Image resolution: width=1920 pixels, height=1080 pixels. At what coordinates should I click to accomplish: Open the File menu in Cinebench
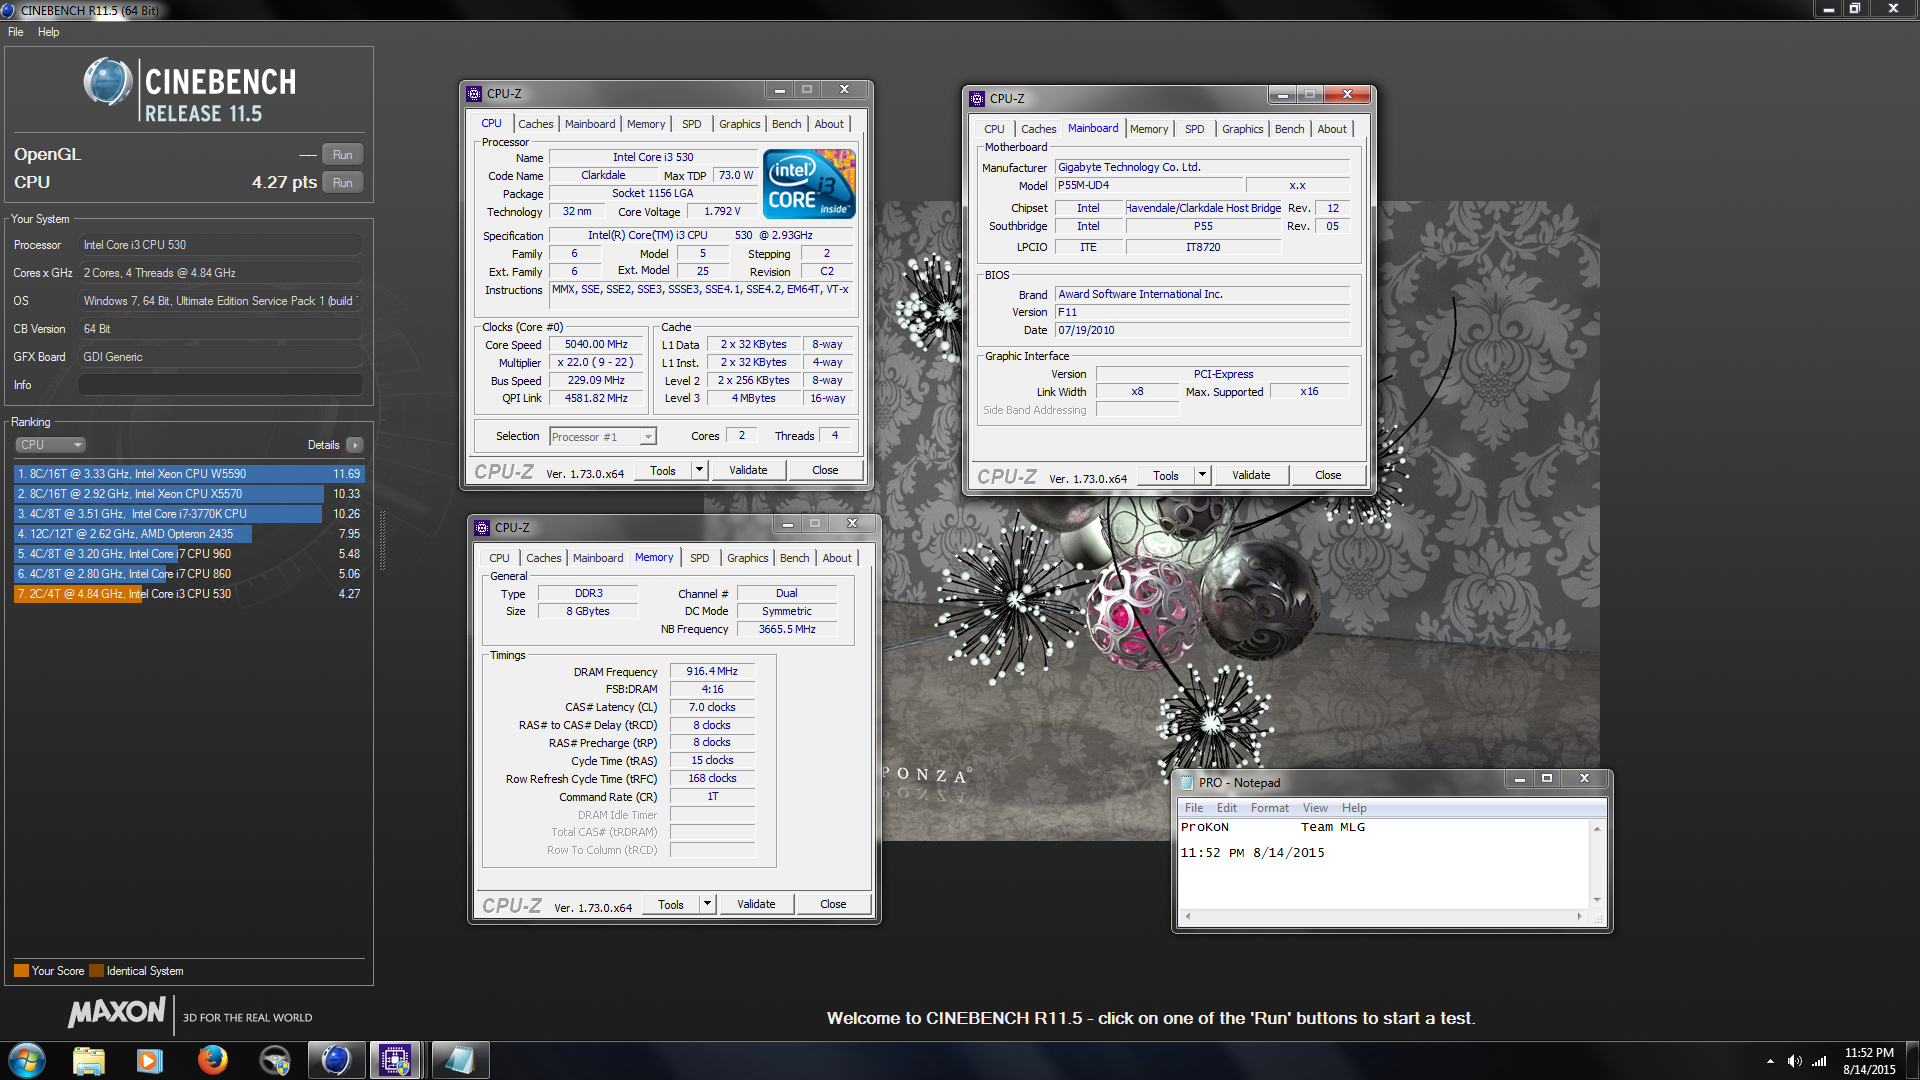coord(16,32)
